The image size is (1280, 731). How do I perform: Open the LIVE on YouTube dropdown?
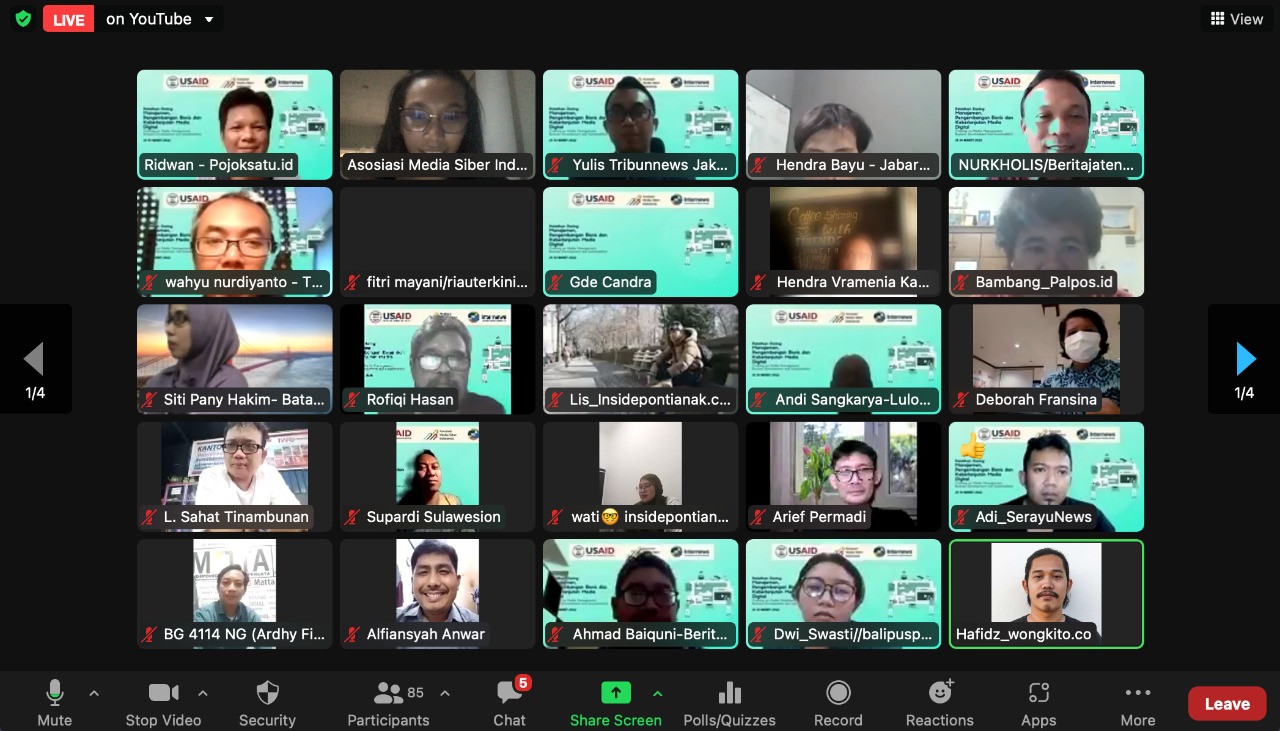coord(208,19)
